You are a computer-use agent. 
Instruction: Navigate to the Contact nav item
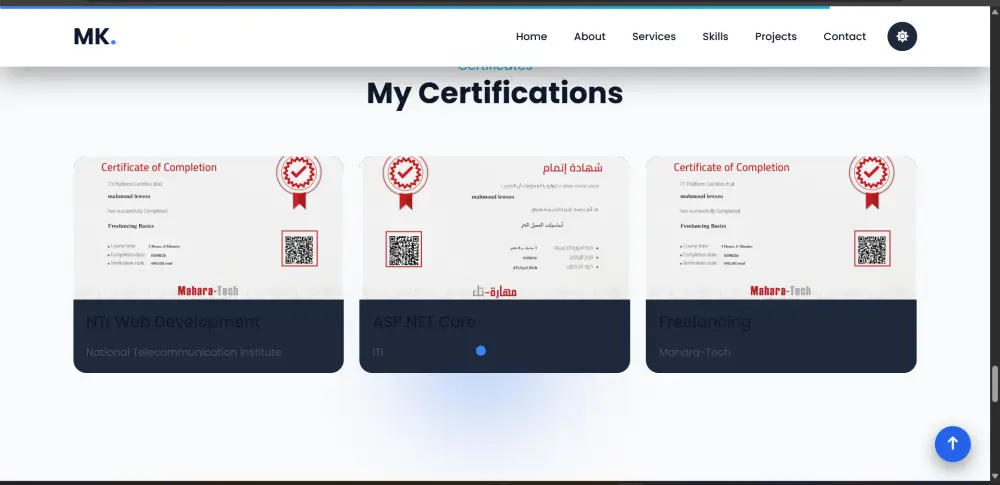coord(844,36)
